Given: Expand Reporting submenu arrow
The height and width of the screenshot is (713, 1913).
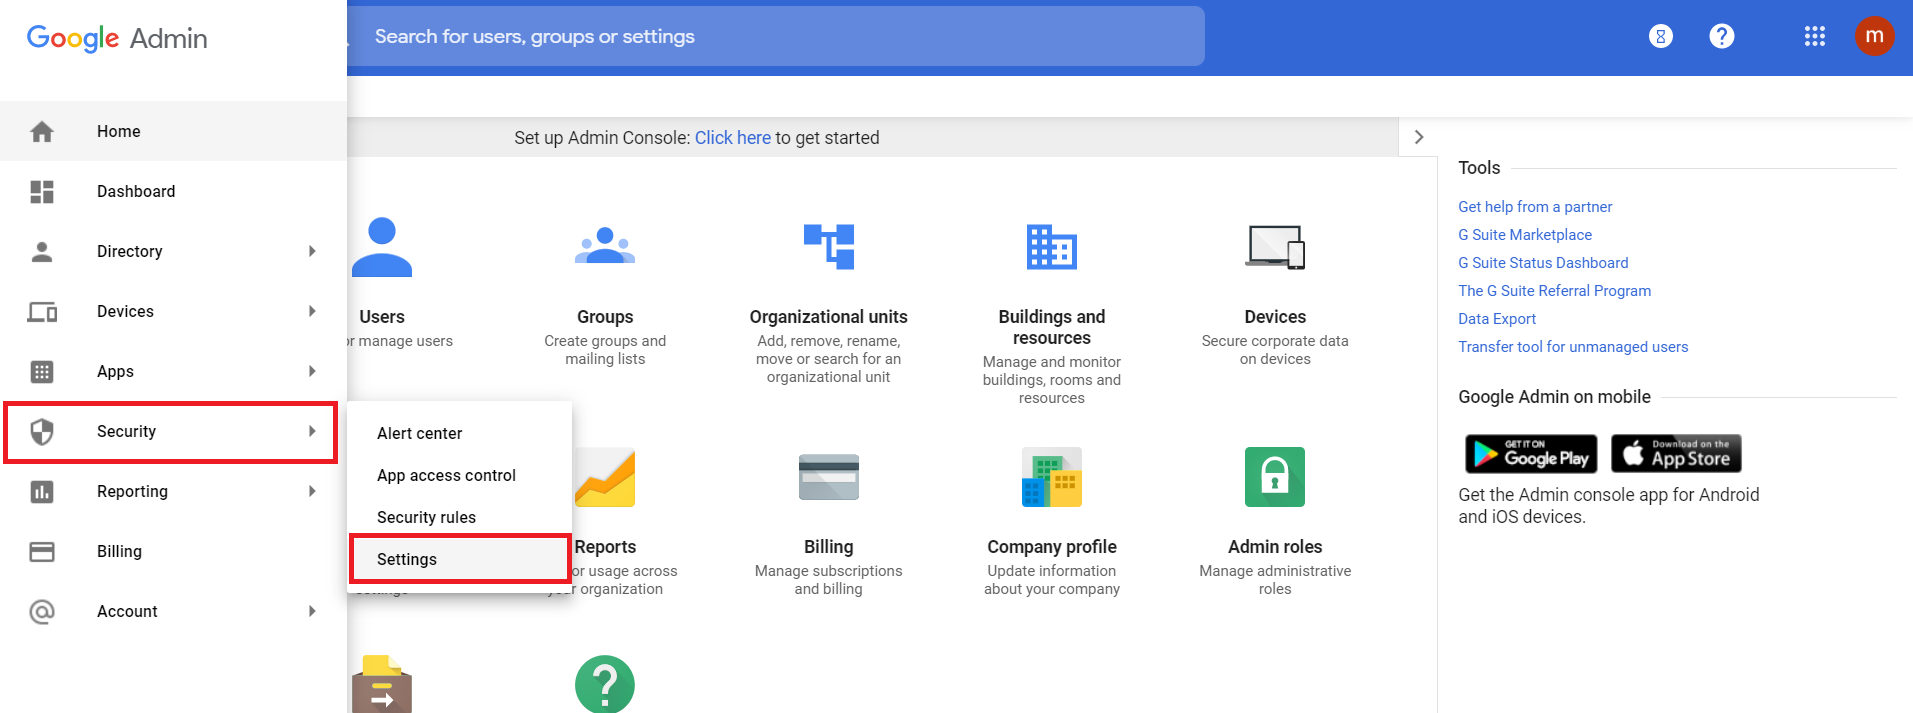Looking at the screenshot, I should (313, 491).
